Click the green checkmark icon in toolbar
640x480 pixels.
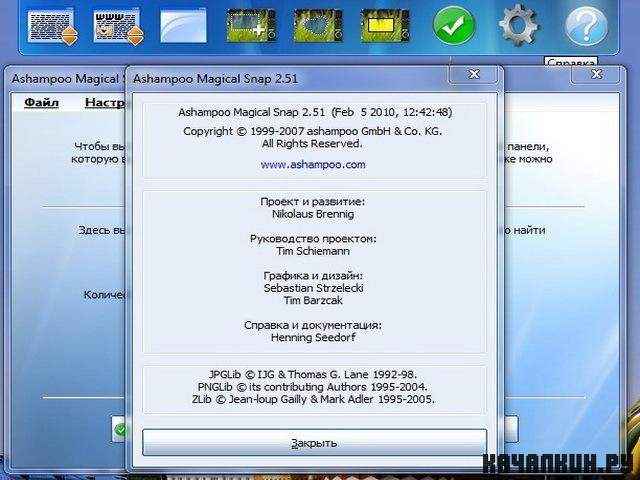(454, 25)
